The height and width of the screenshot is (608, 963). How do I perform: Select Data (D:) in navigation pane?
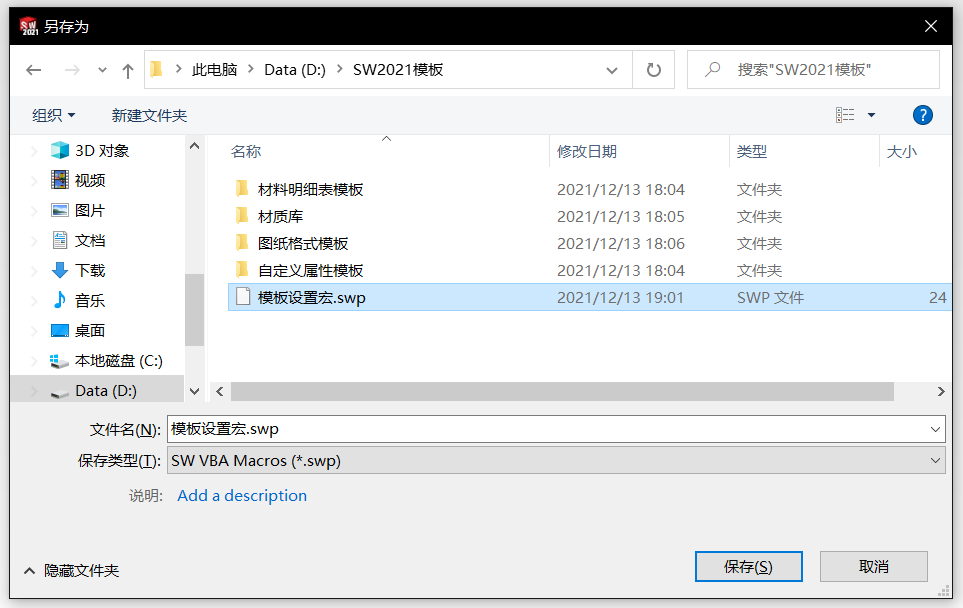(106, 391)
